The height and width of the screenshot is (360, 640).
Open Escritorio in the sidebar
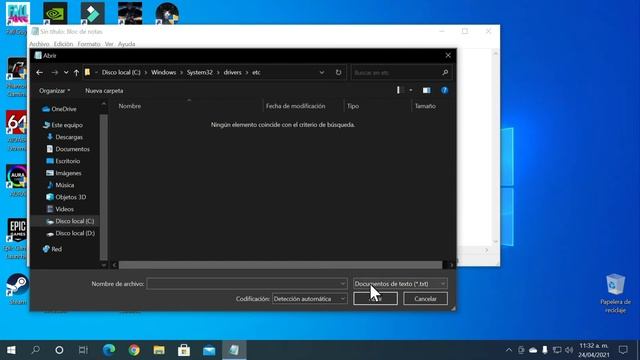63,161
